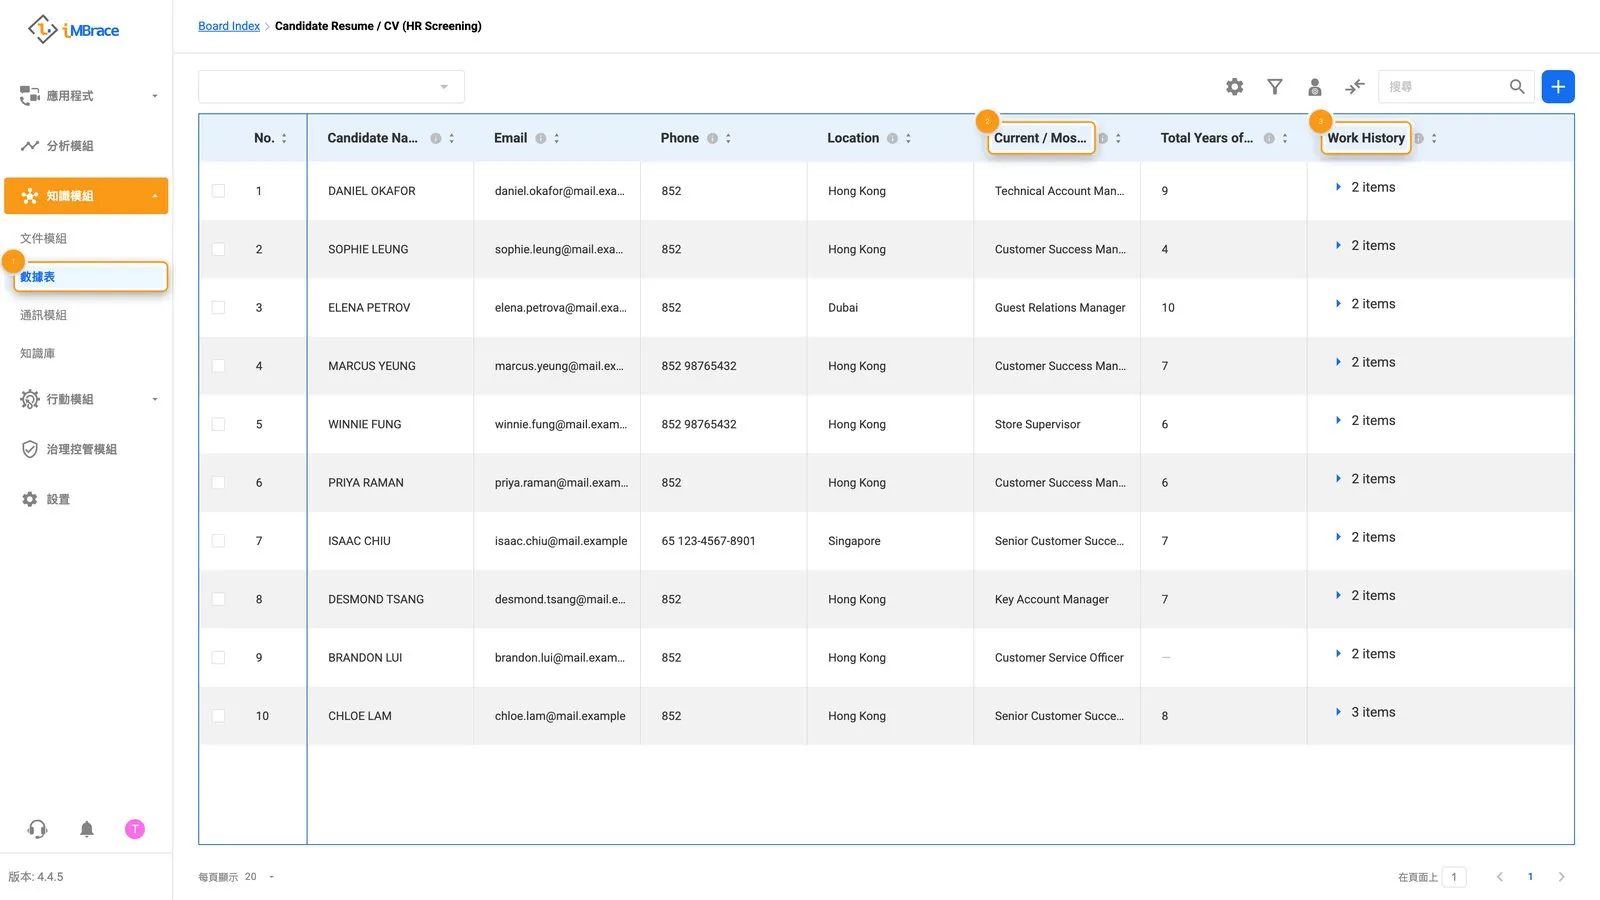
Task: Sort the Candidate Name column
Action: coord(452,138)
